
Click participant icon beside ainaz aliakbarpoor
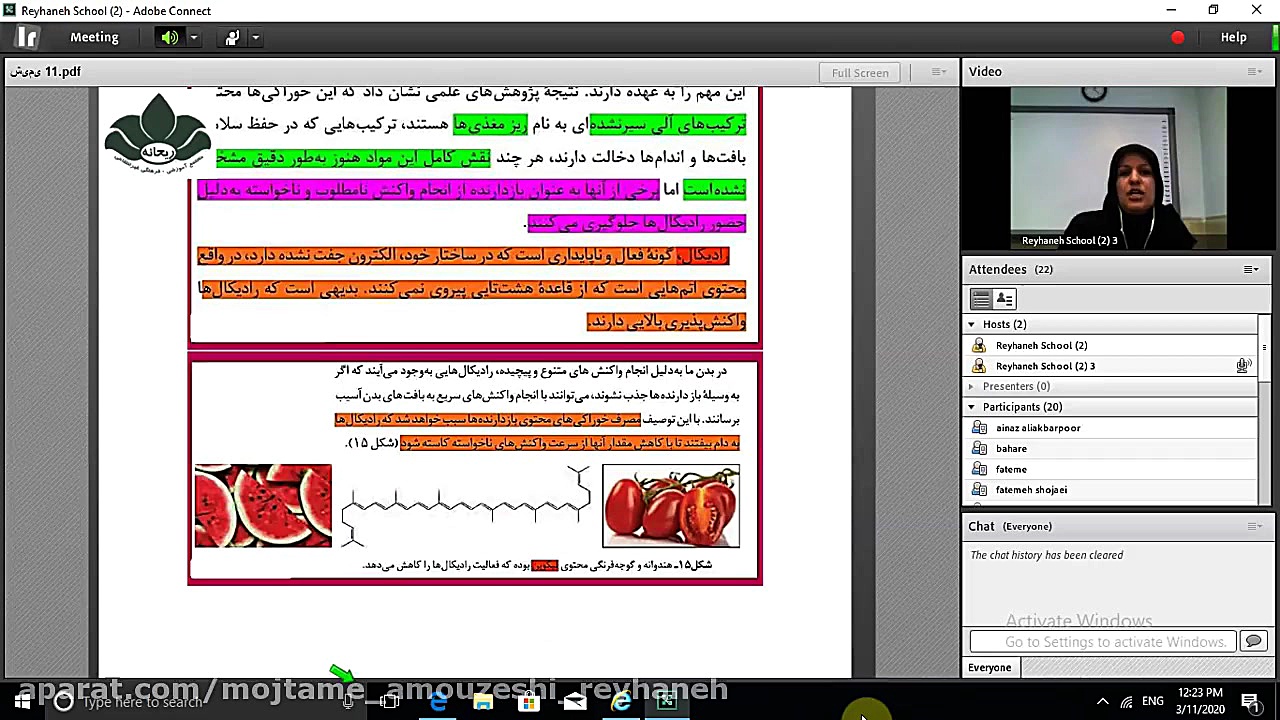pos(979,428)
